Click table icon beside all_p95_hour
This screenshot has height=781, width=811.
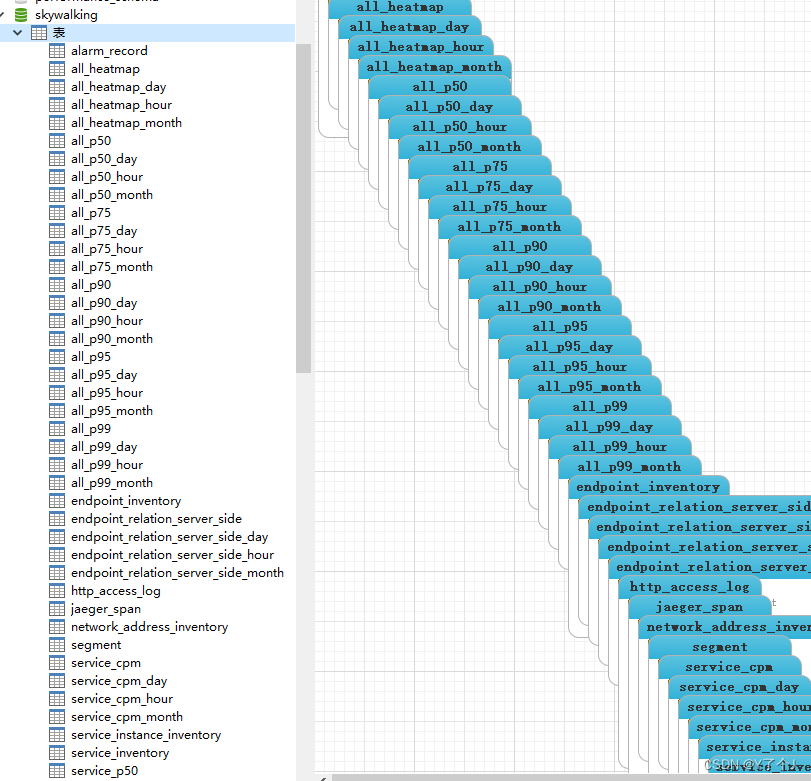57,393
